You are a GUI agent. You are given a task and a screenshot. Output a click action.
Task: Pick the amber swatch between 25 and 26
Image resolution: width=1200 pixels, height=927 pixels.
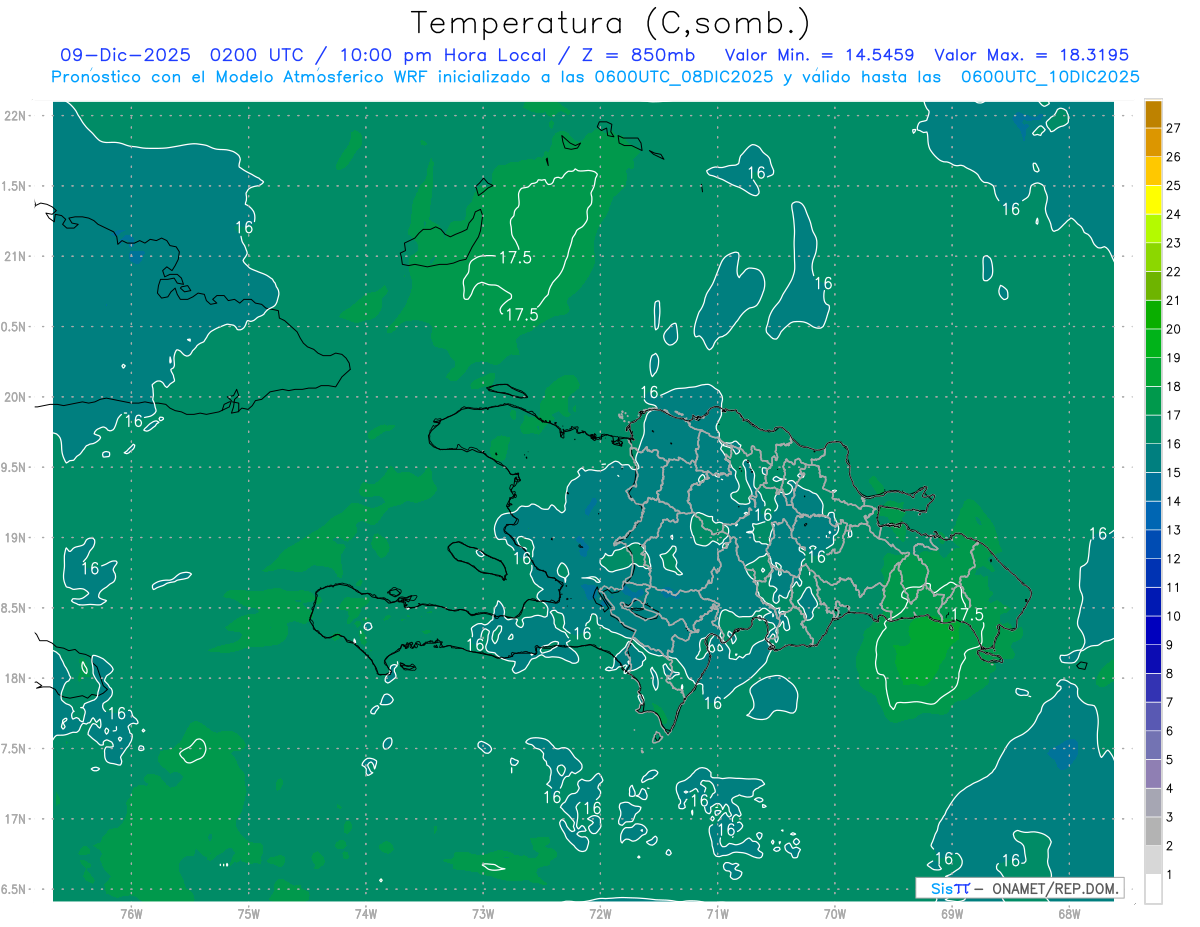click(1153, 172)
